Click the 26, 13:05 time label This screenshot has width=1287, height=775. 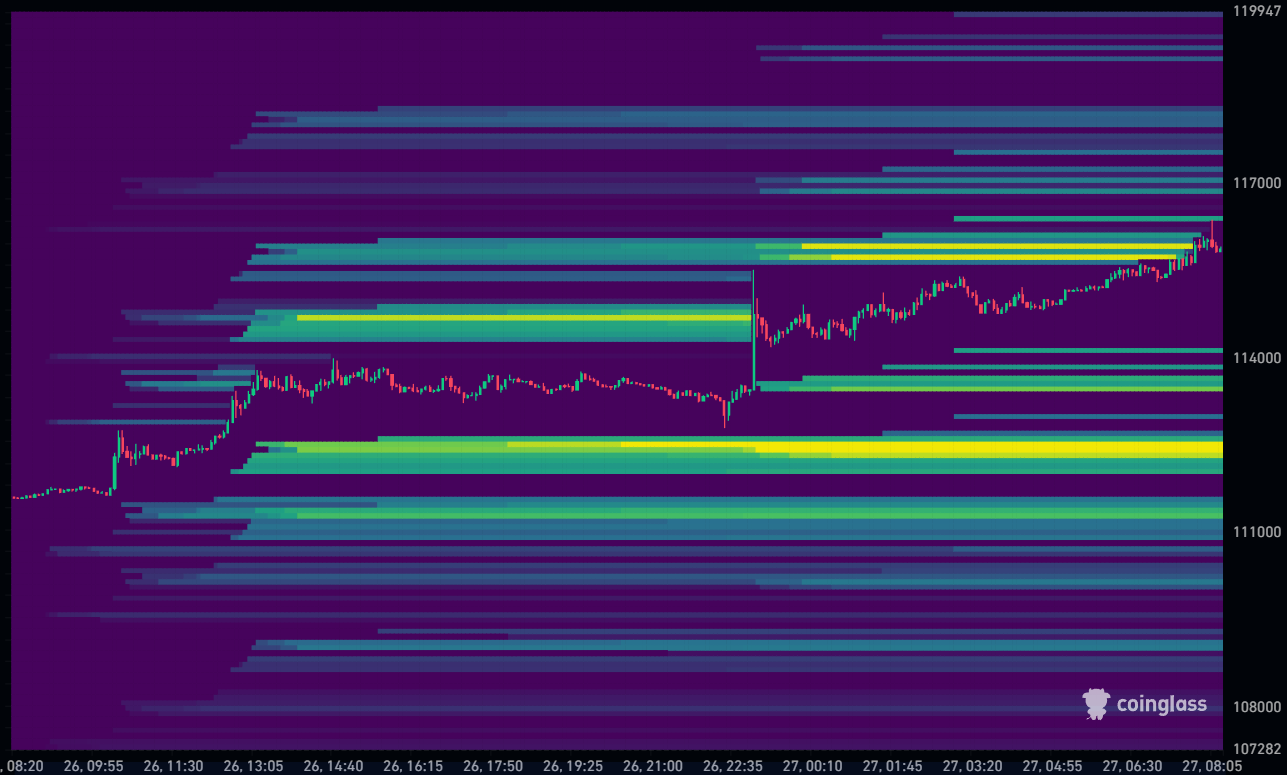pyautogui.click(x=253, y=766)
